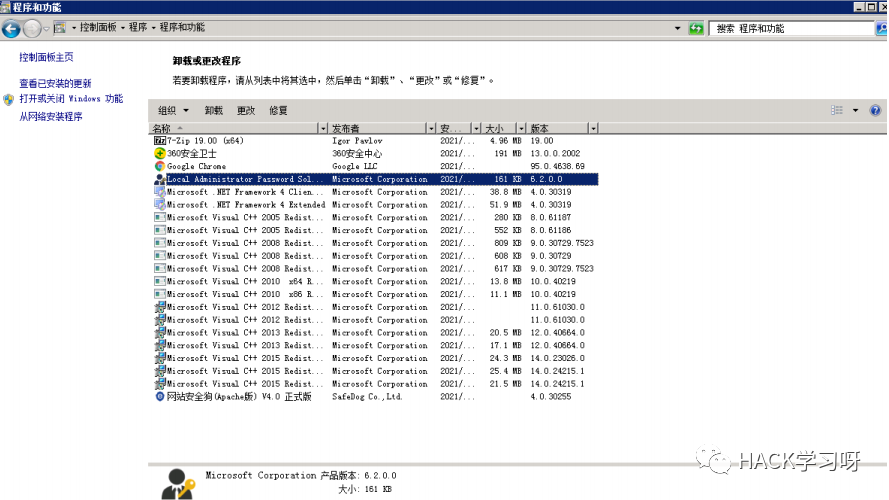Click the .NET Framework 4 Extended icon

pyautogui.click(x=159, y=205)
